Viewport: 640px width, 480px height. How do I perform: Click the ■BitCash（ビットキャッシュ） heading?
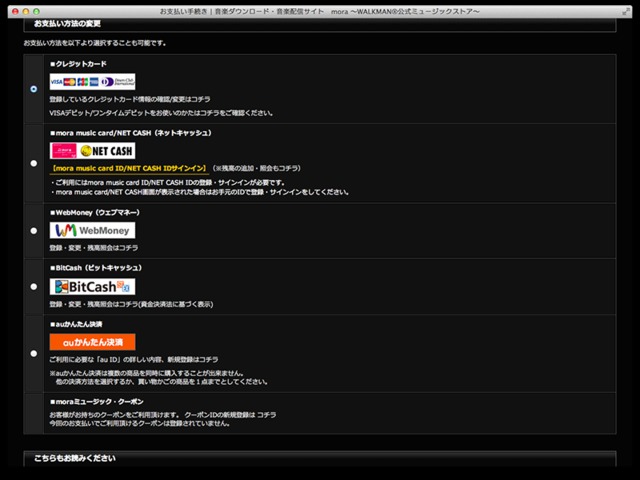[x=96, y=268]
